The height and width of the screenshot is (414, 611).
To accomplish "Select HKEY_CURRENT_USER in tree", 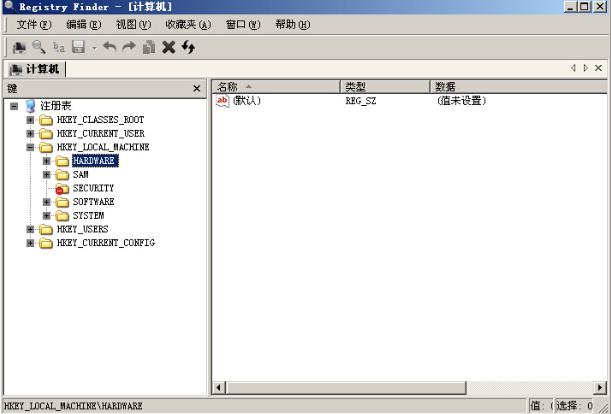I will pyautogui.click(x=101, y=134).
